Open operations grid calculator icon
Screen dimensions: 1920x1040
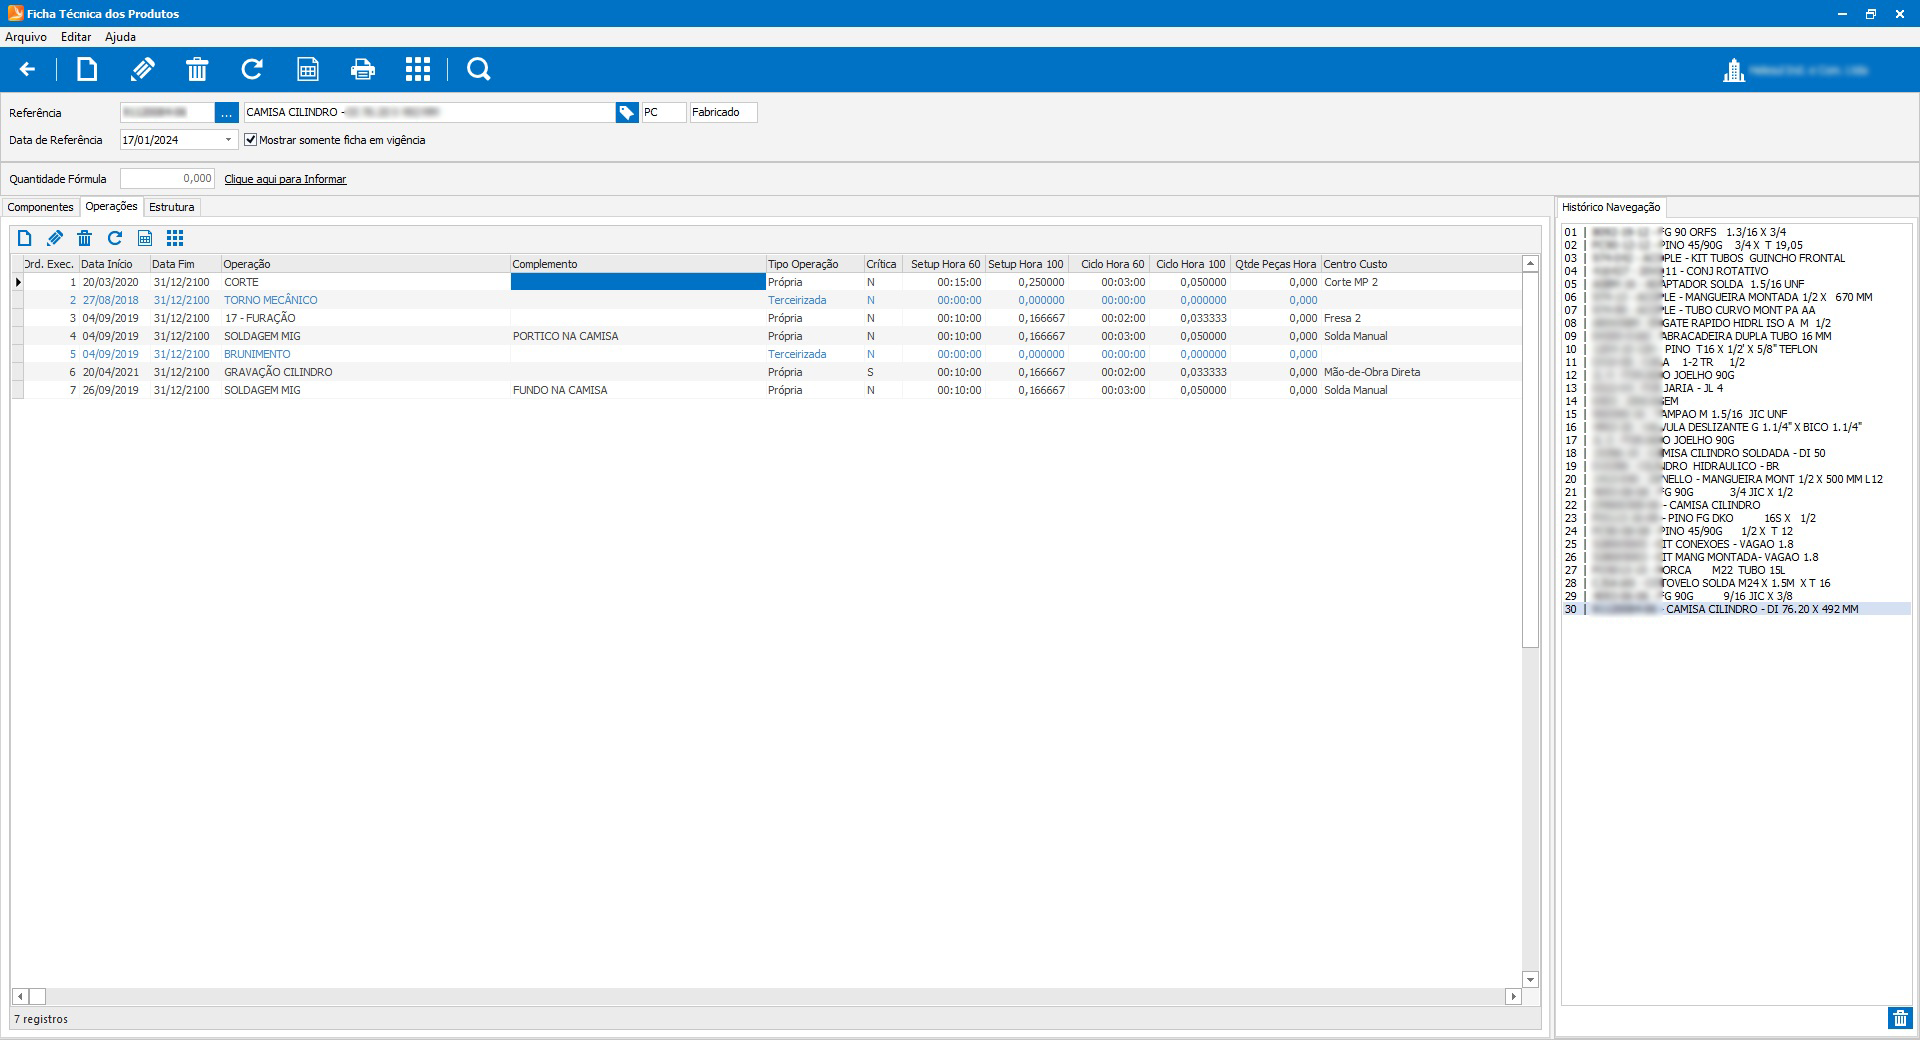pyautogui.click(x=145, y=238)
